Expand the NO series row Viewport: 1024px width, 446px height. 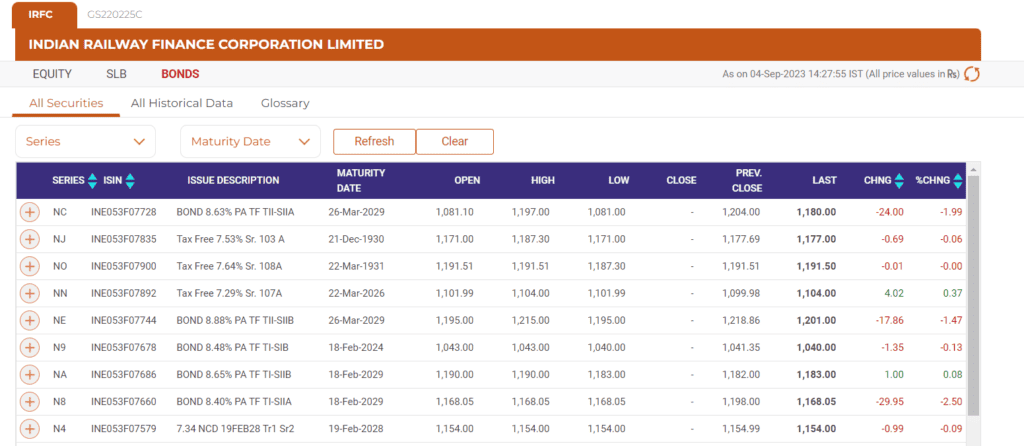[29, 266]
